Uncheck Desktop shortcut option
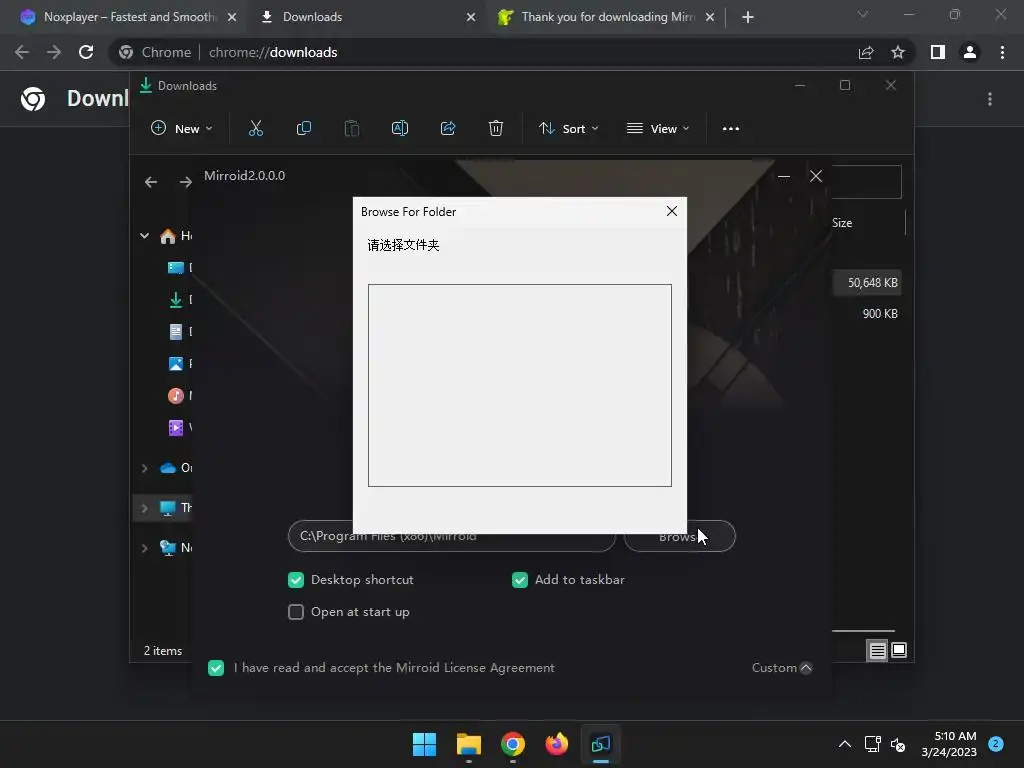The width and height of the screenshot is (1024, 768). (296, 580)
